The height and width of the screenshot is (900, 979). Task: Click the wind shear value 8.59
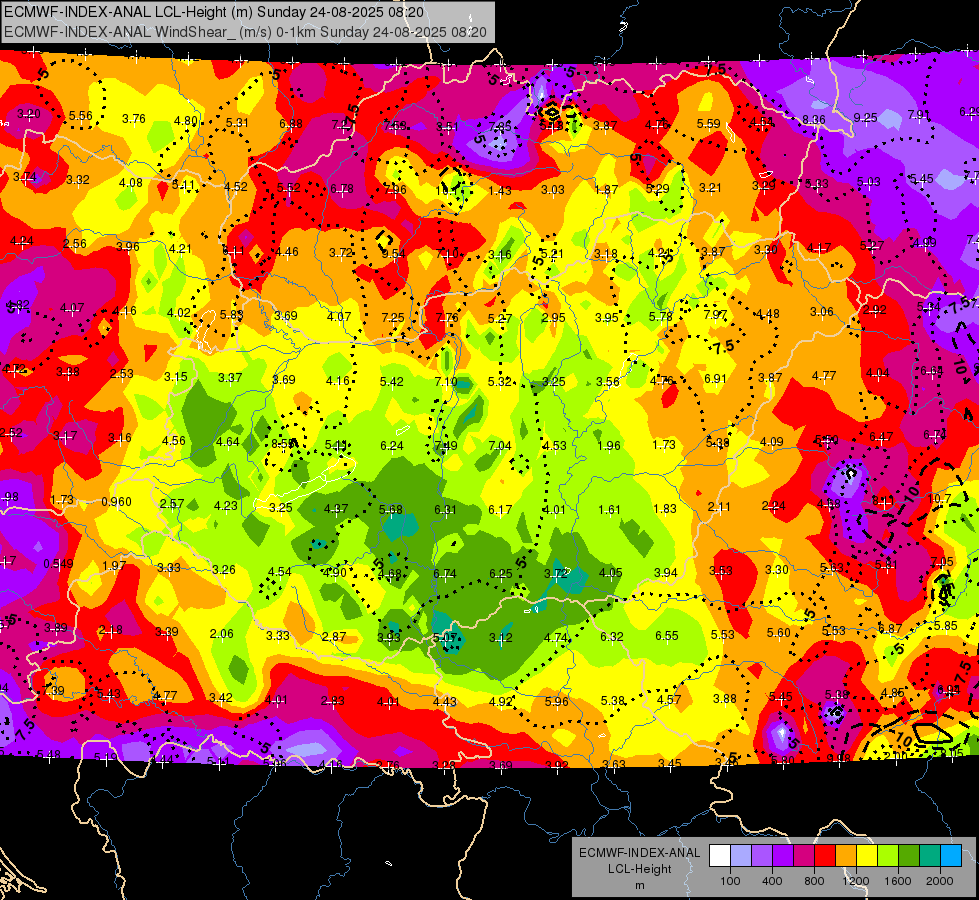click(282, 443)
